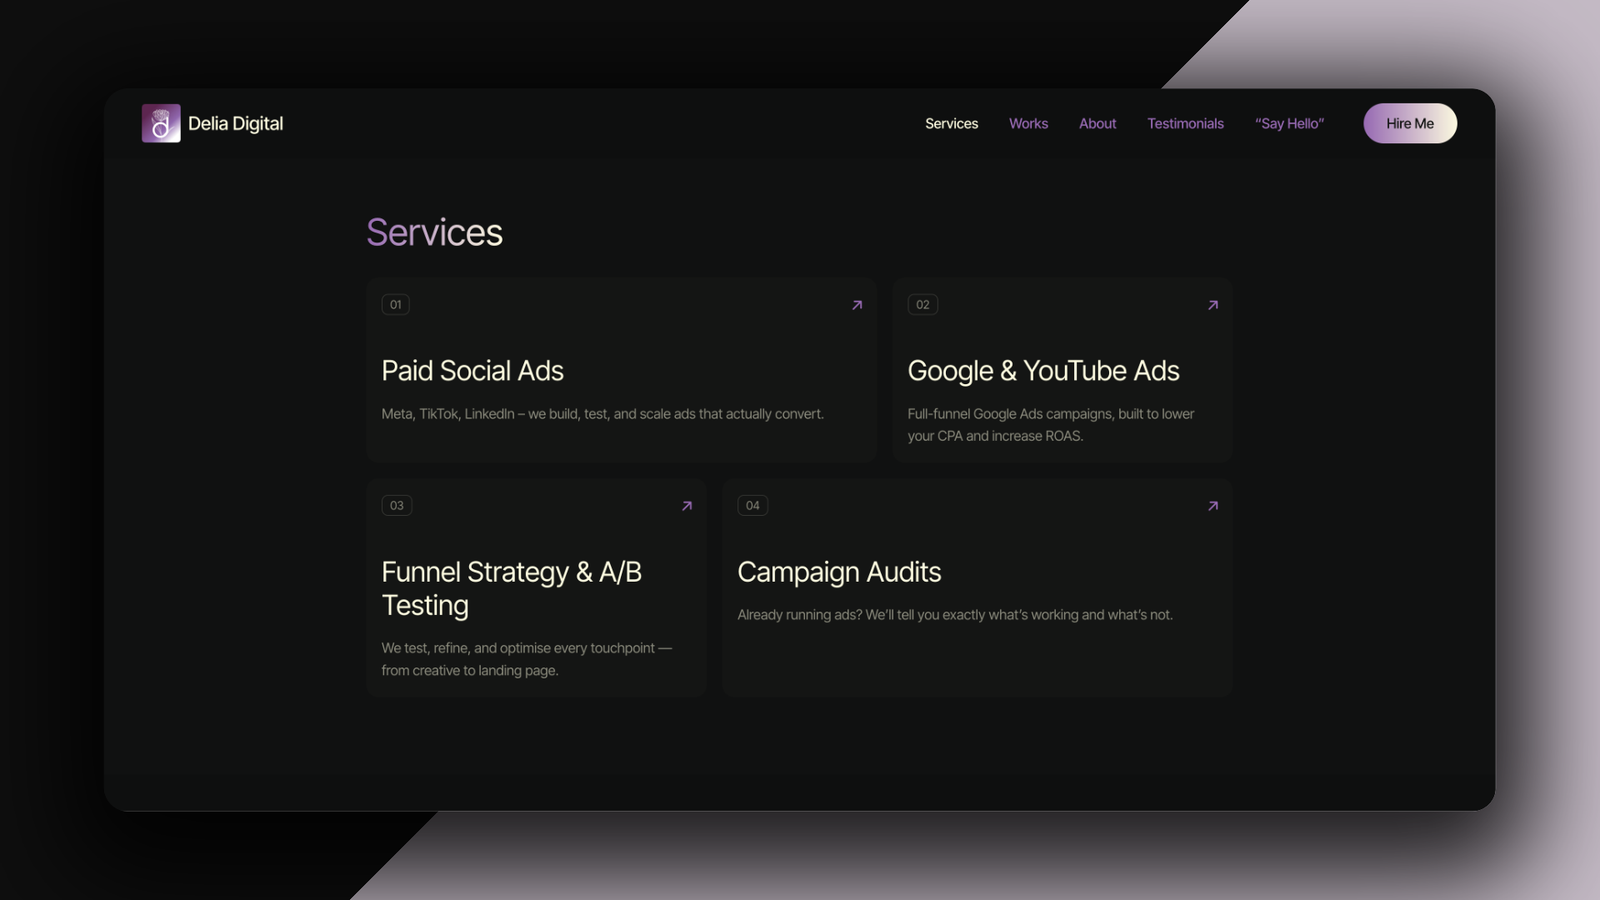Open the Works nav link

click(1028, 124)
